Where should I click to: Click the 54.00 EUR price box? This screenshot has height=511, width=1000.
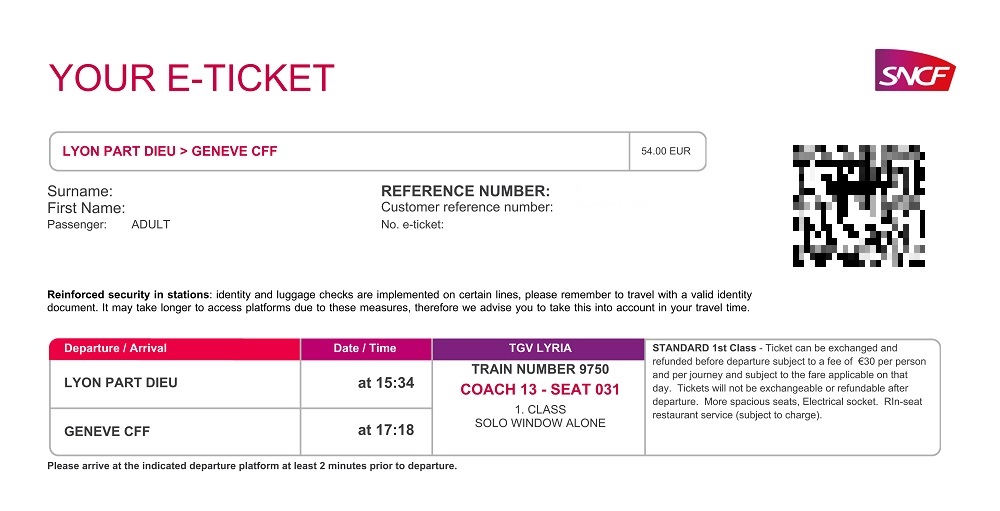666,152
